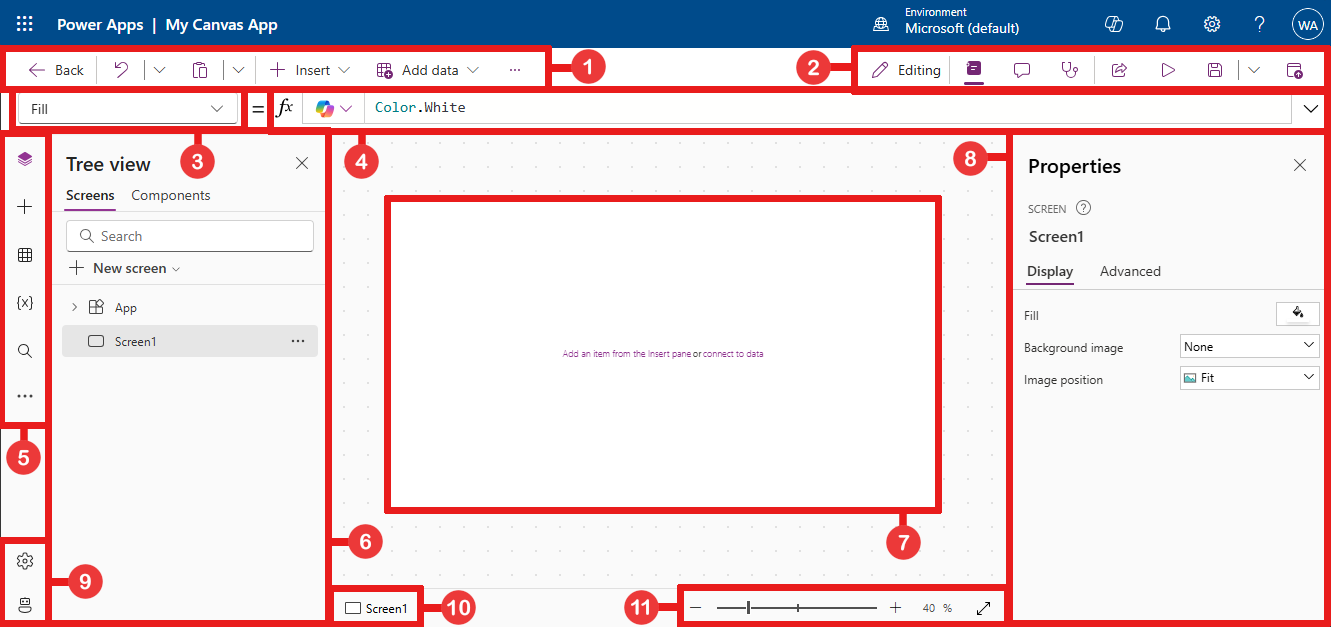Open the Search pane in sidebar
The height and width of the screenshot is (627, 1331).
click(x=25, y=351)
